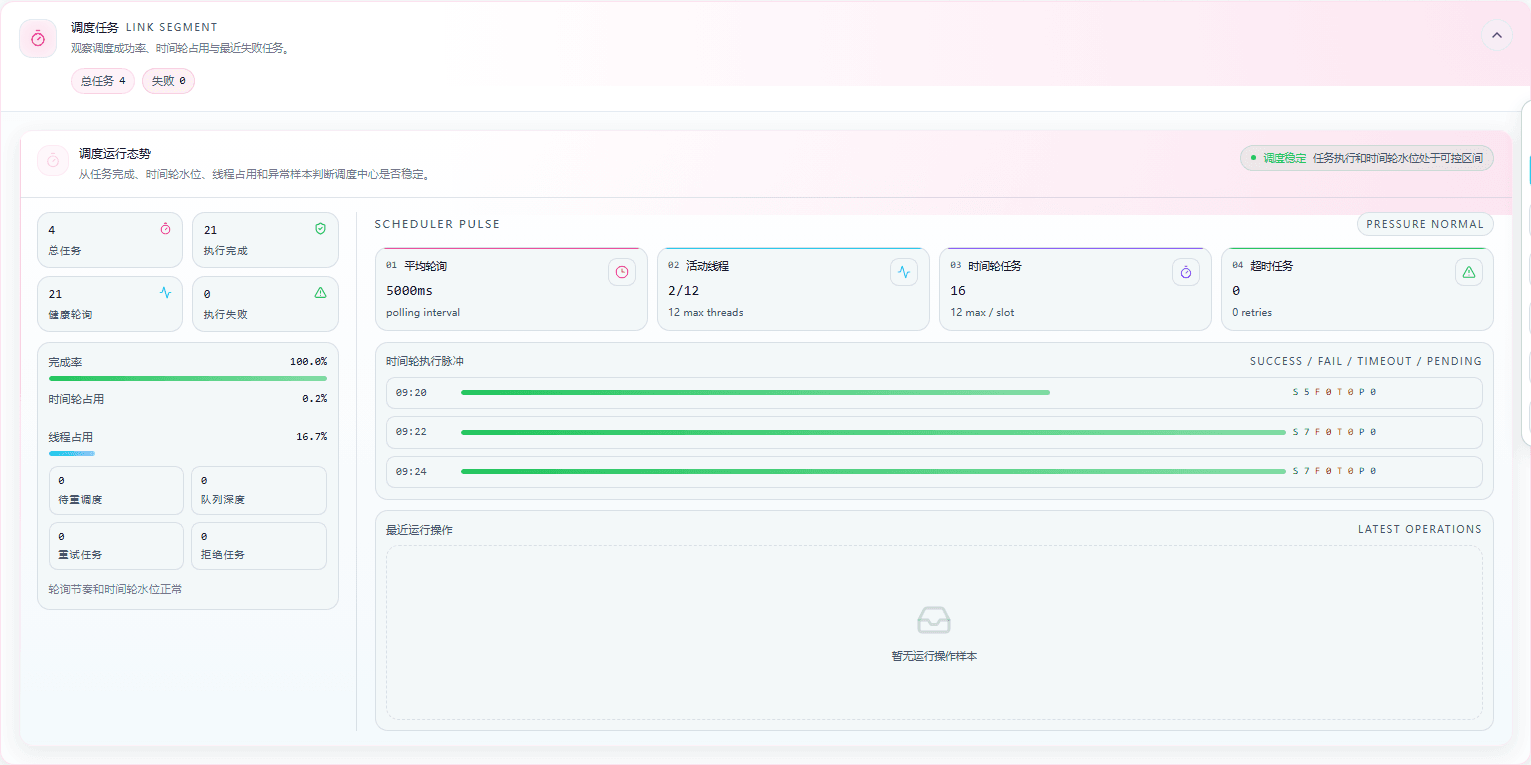This screenshot has height=765, width=1531.
Task: Select the 09:24 pulse row
Action: click(x=934, y=471)
